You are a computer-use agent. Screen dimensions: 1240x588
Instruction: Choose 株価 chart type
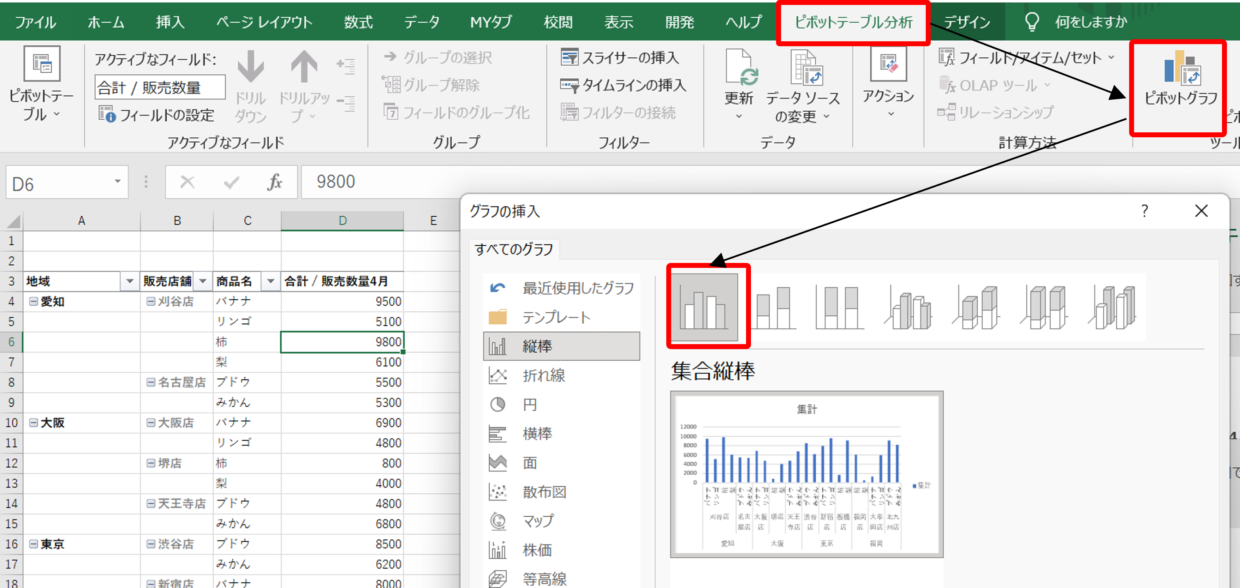click(561, 549)
